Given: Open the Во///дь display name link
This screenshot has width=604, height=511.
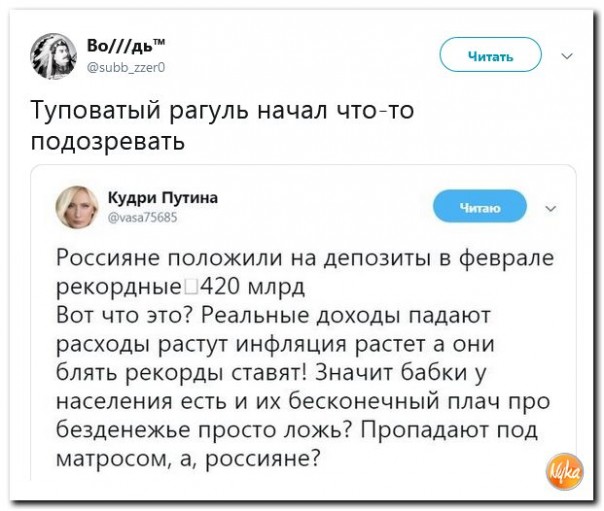Looking at the screenshot, I should [126, 46].
